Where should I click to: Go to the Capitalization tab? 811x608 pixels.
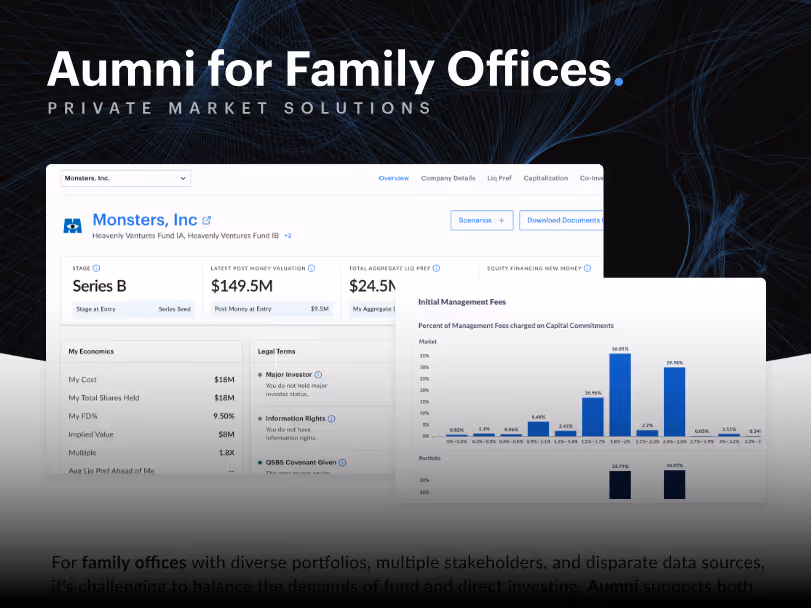coord(546,178)
